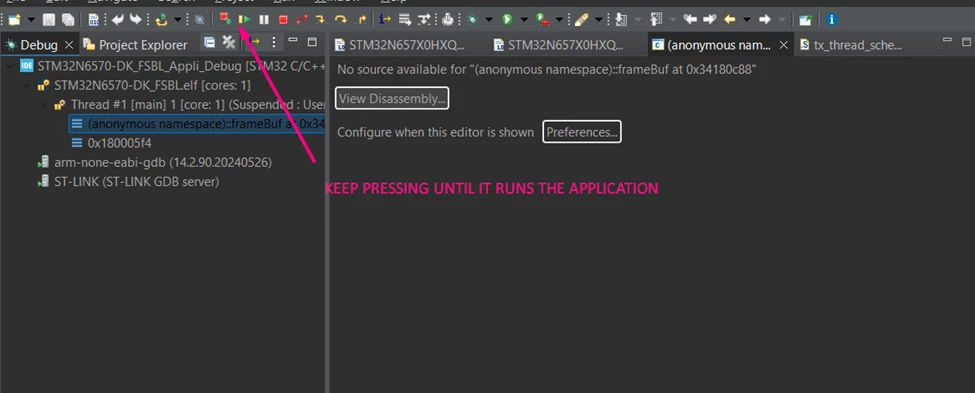
Task: Click the Step Into icon
Action: point(320,20)
